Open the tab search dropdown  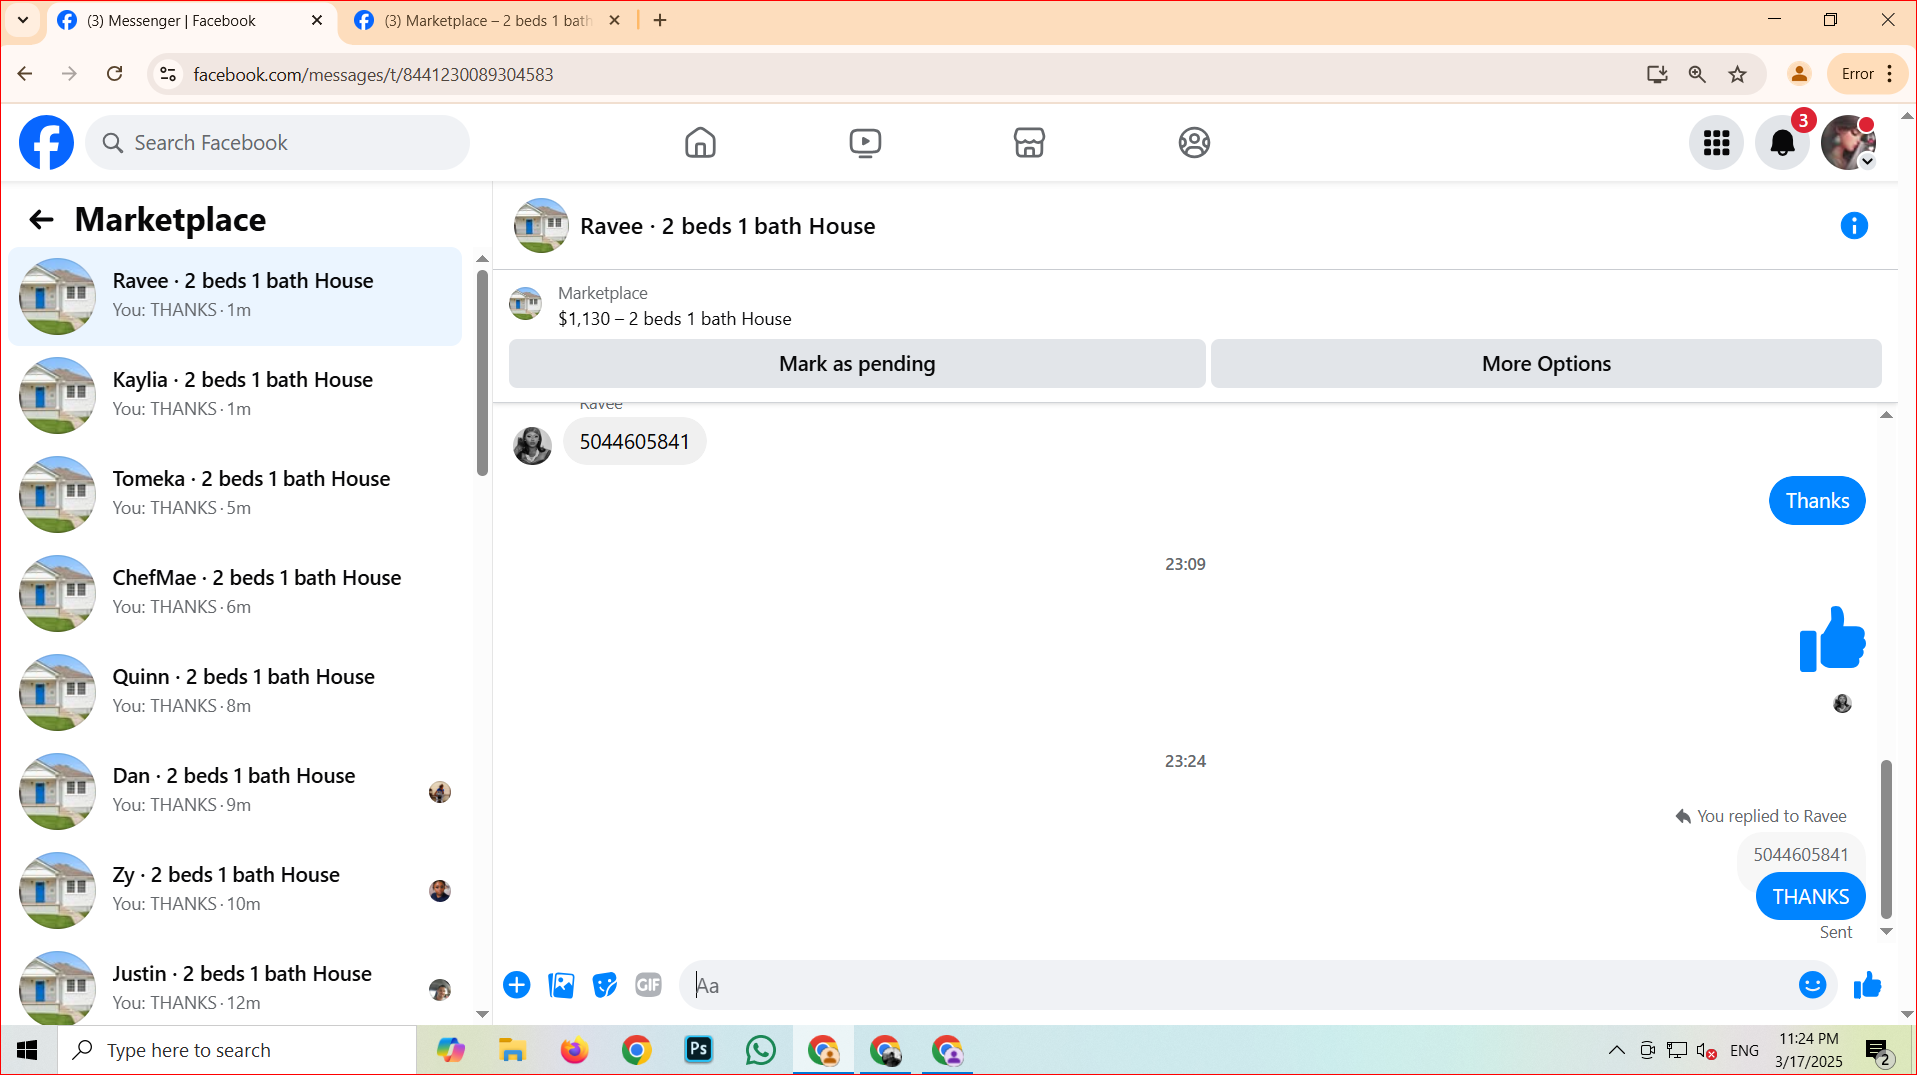[23, 20]
